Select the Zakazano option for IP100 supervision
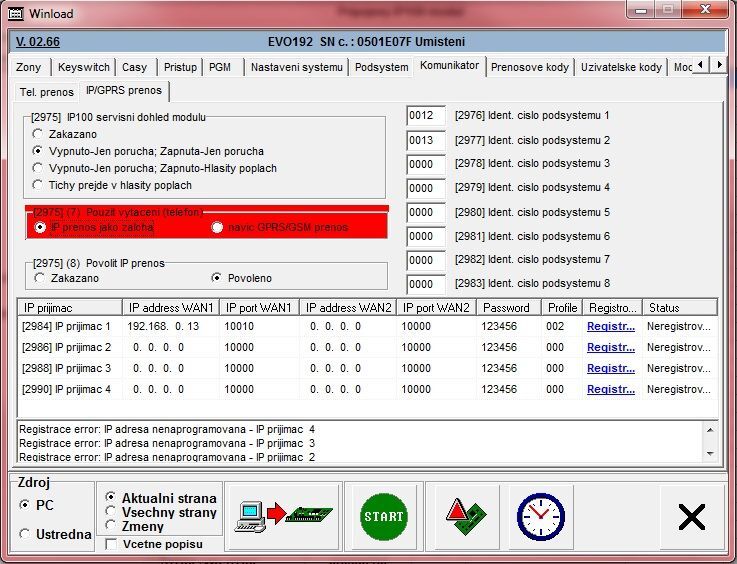This screenshot has height=564, width=737. click(x=38, y=134)
